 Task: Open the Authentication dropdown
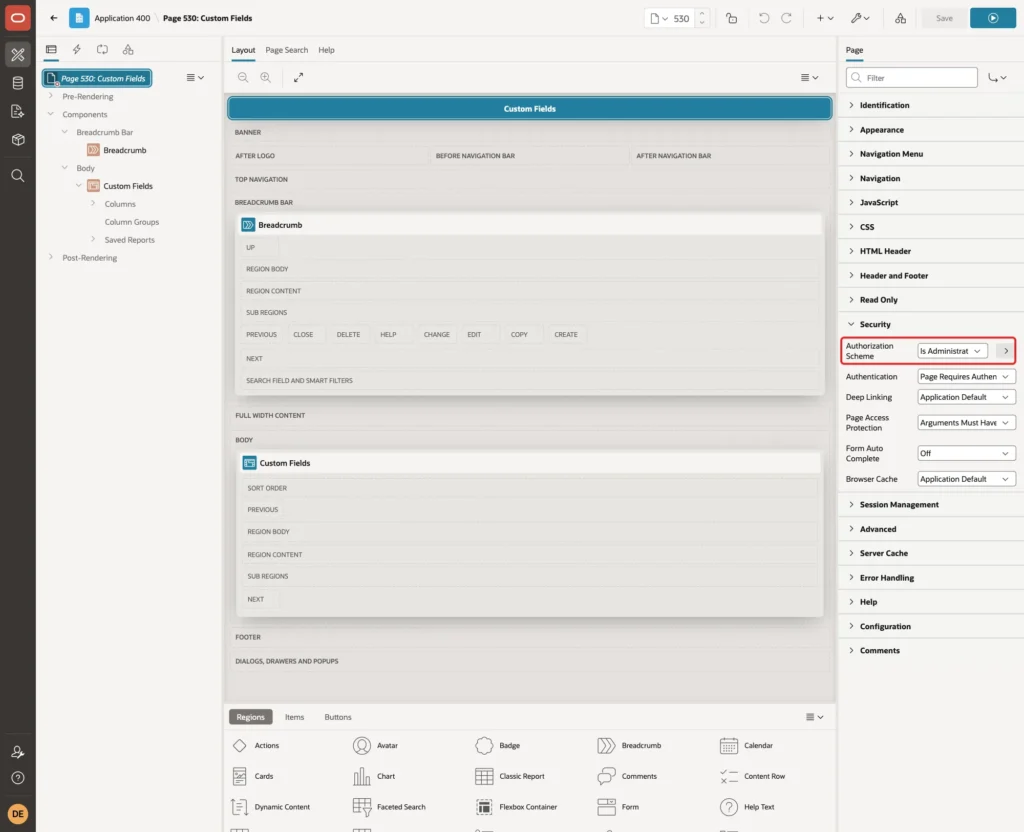[x=966, y=377]
